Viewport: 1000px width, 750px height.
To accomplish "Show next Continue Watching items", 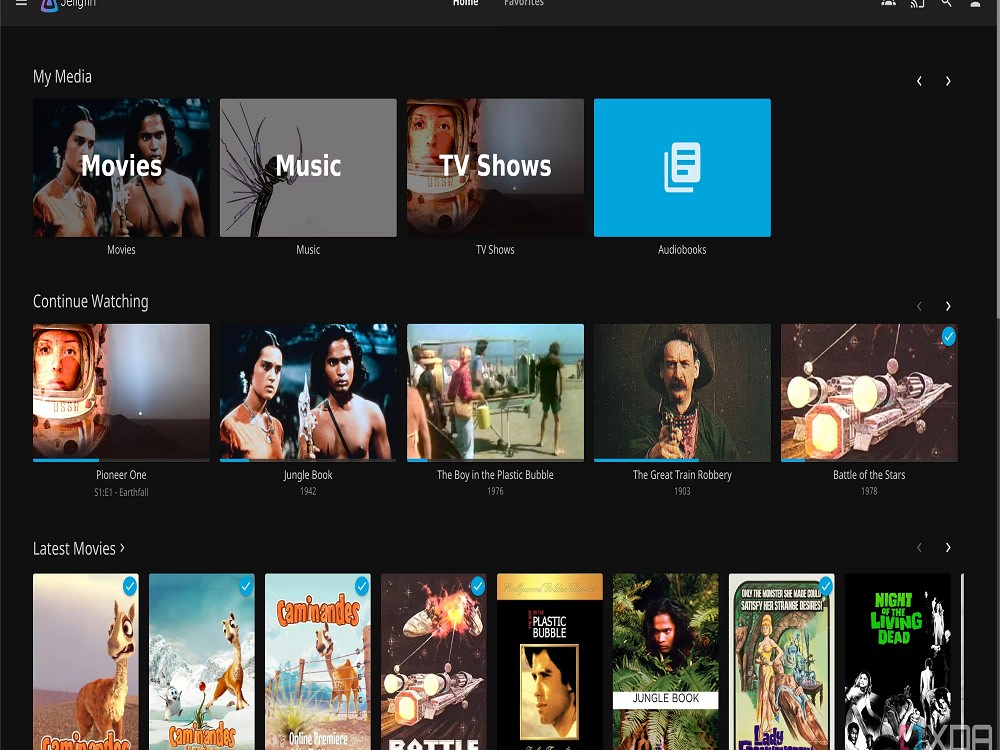I will point(948,306).
